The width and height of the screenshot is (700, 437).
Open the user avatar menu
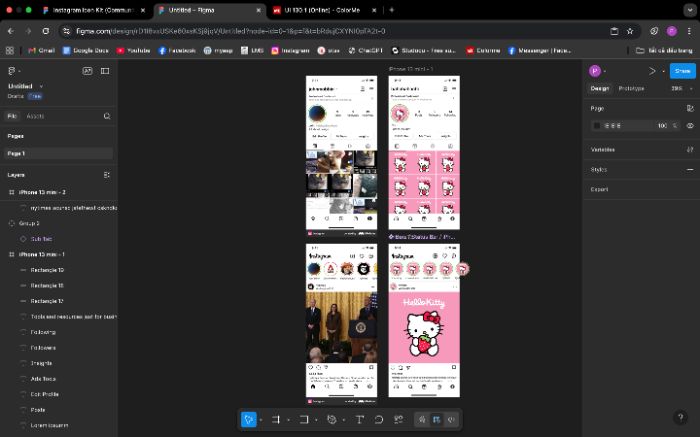[x=595, y=71]
